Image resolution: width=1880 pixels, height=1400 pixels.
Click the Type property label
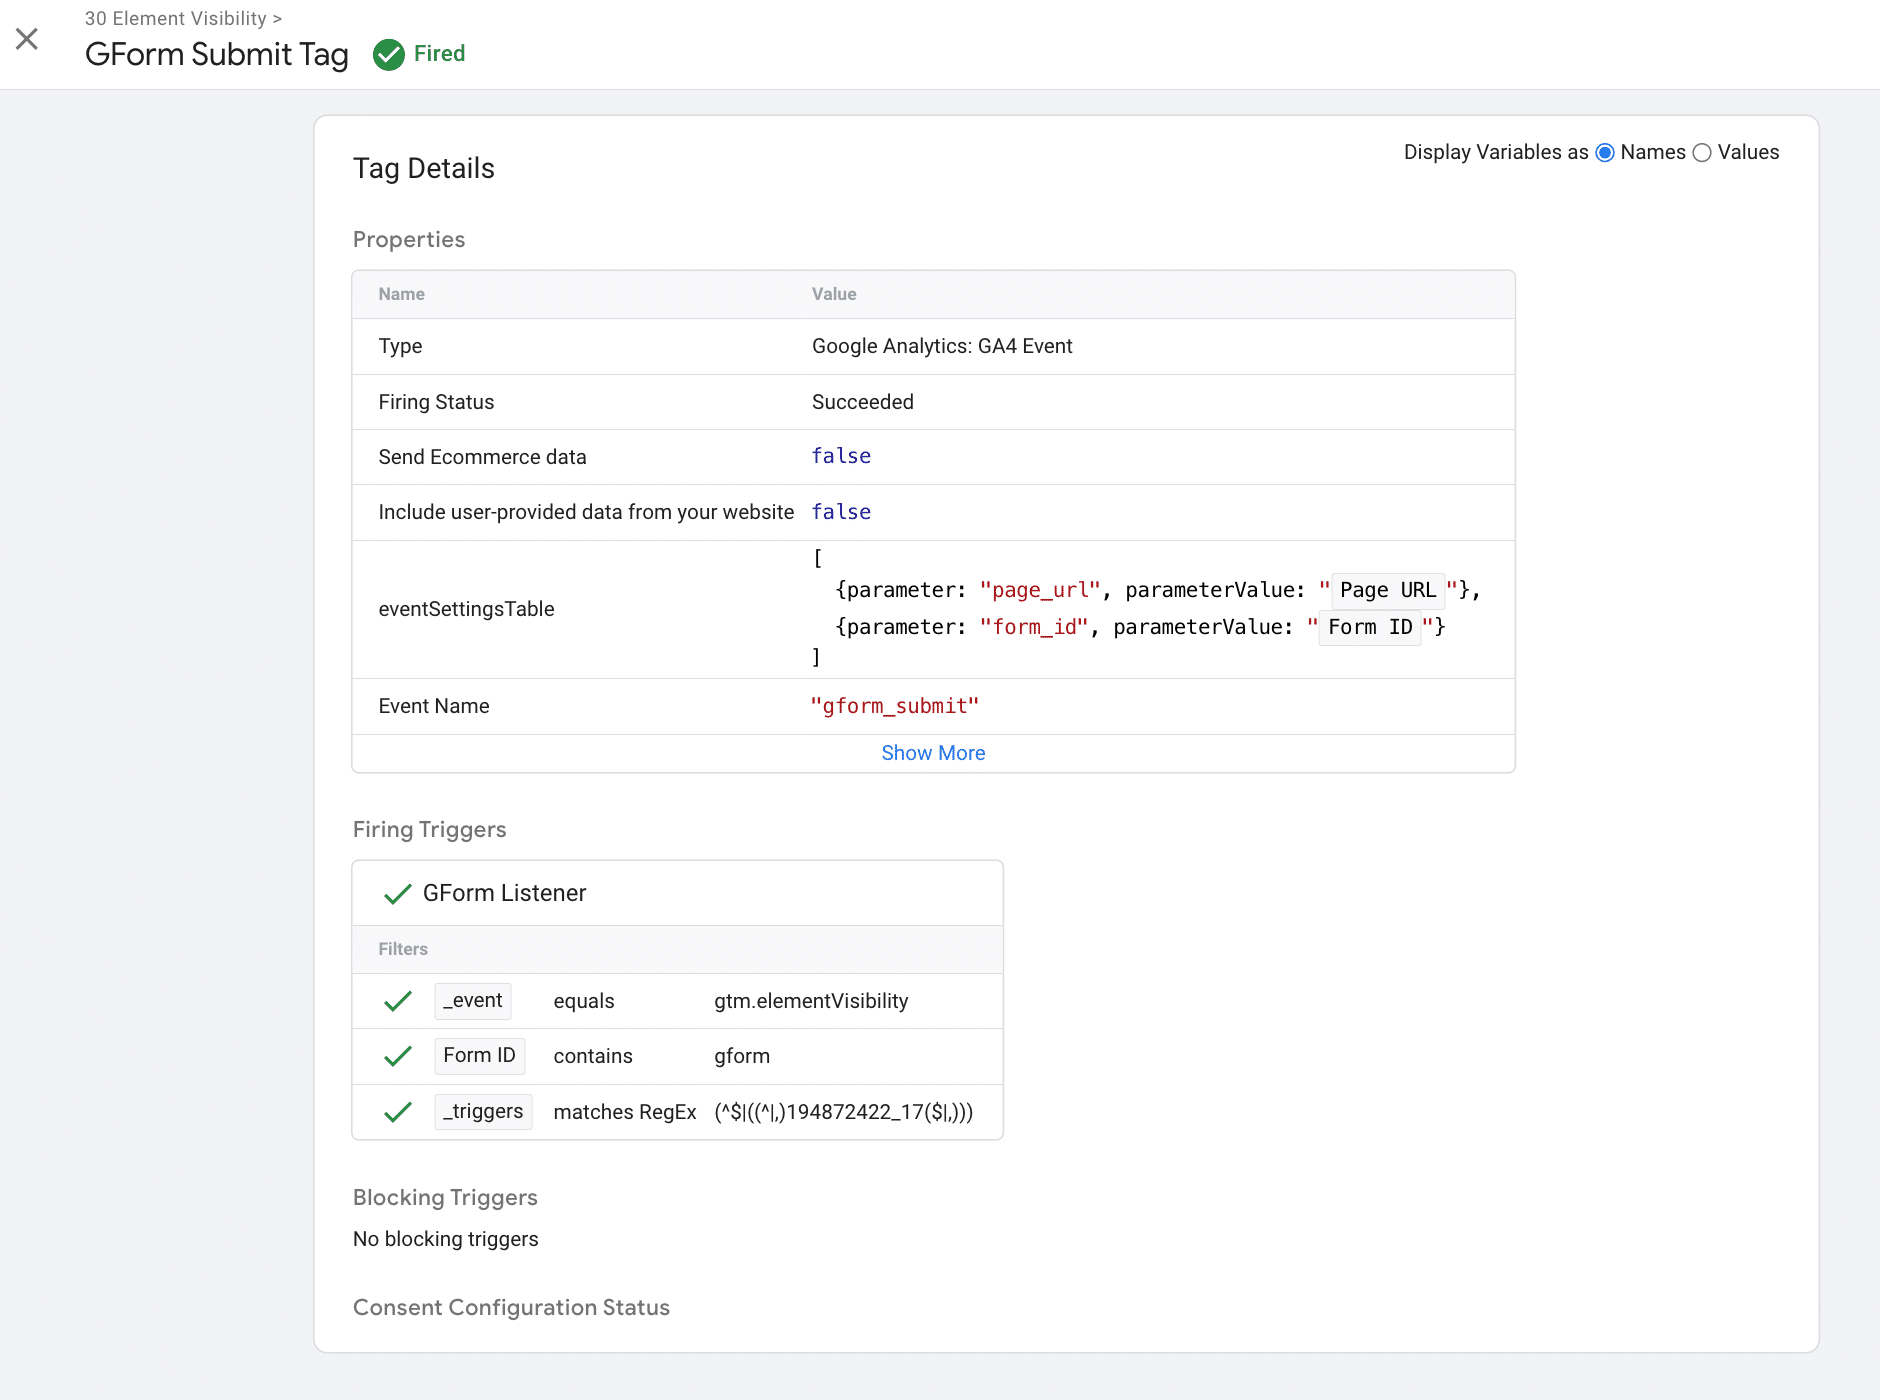tap(400, 346)
